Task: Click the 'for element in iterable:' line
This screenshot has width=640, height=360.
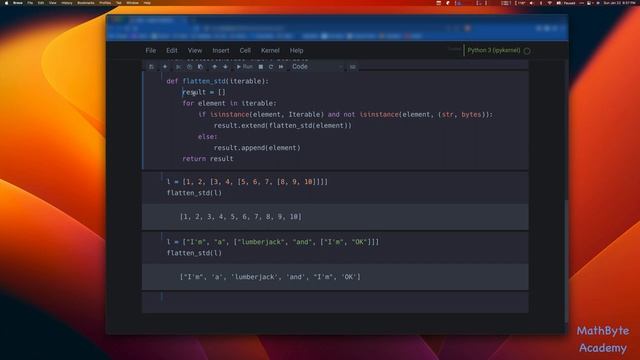Action: click(229, 103)
